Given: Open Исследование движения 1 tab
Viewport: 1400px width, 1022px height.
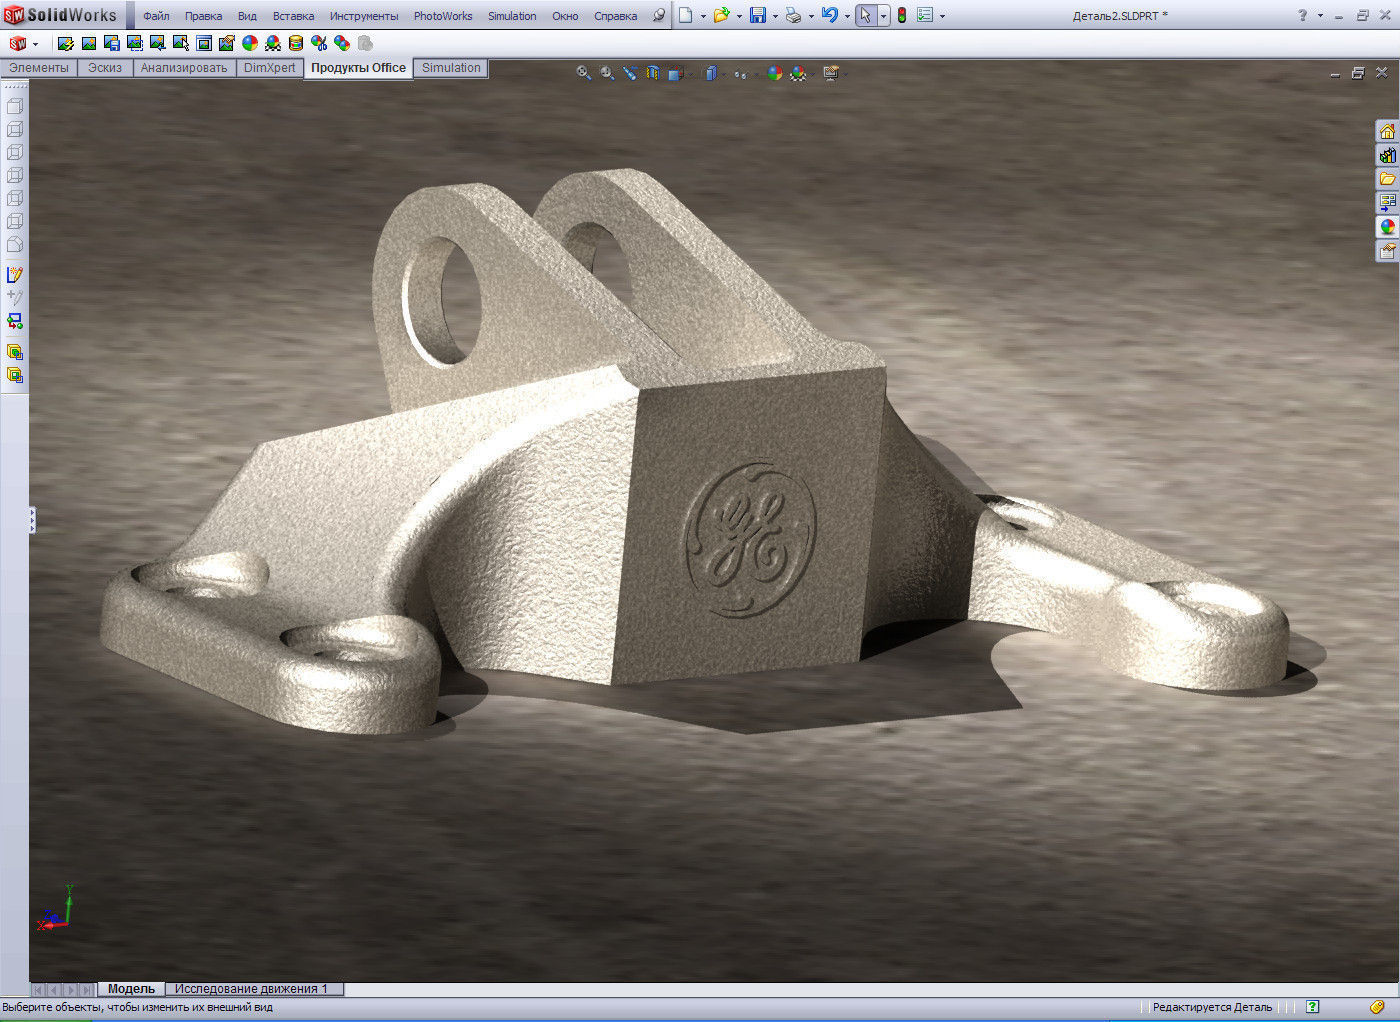Looking at the screenshot, I should point(250,988).
